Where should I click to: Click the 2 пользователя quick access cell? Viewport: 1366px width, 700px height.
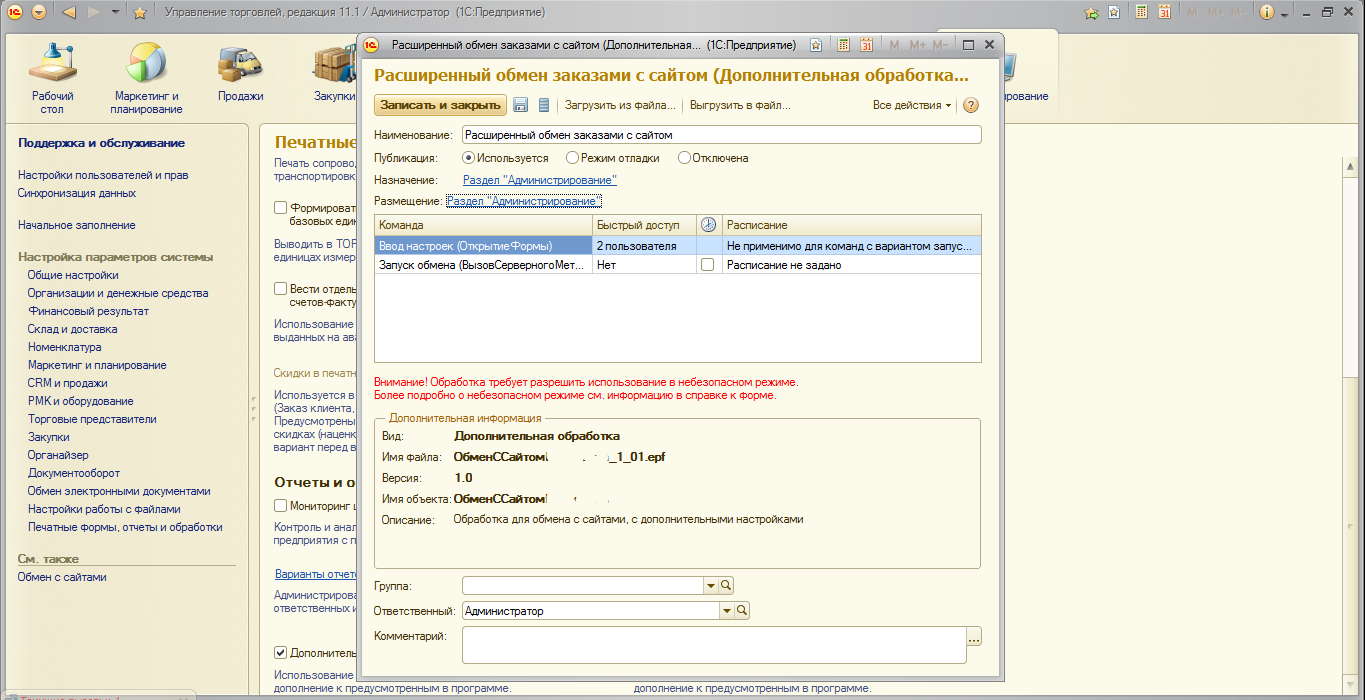644,245
